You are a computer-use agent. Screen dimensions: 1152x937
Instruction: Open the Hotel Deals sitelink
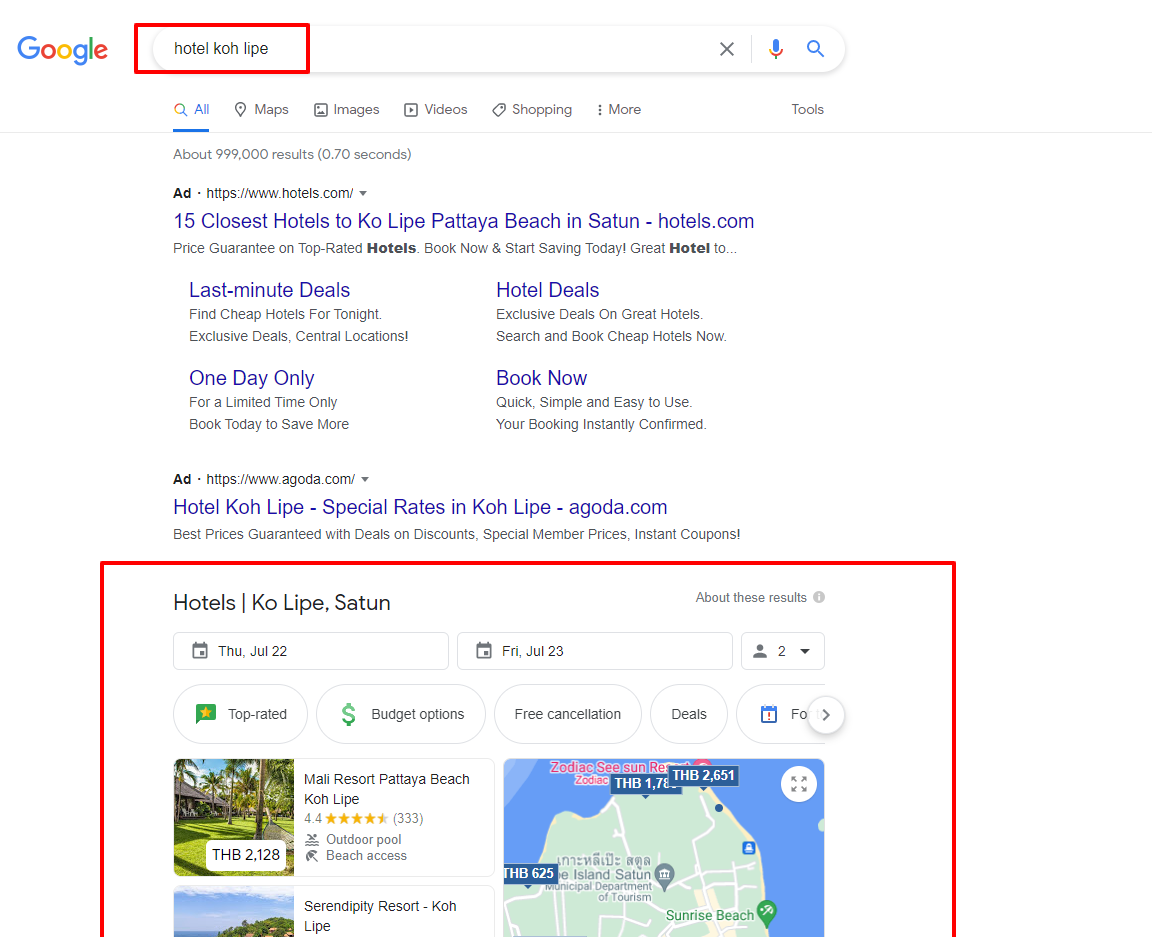pos(547,290)
